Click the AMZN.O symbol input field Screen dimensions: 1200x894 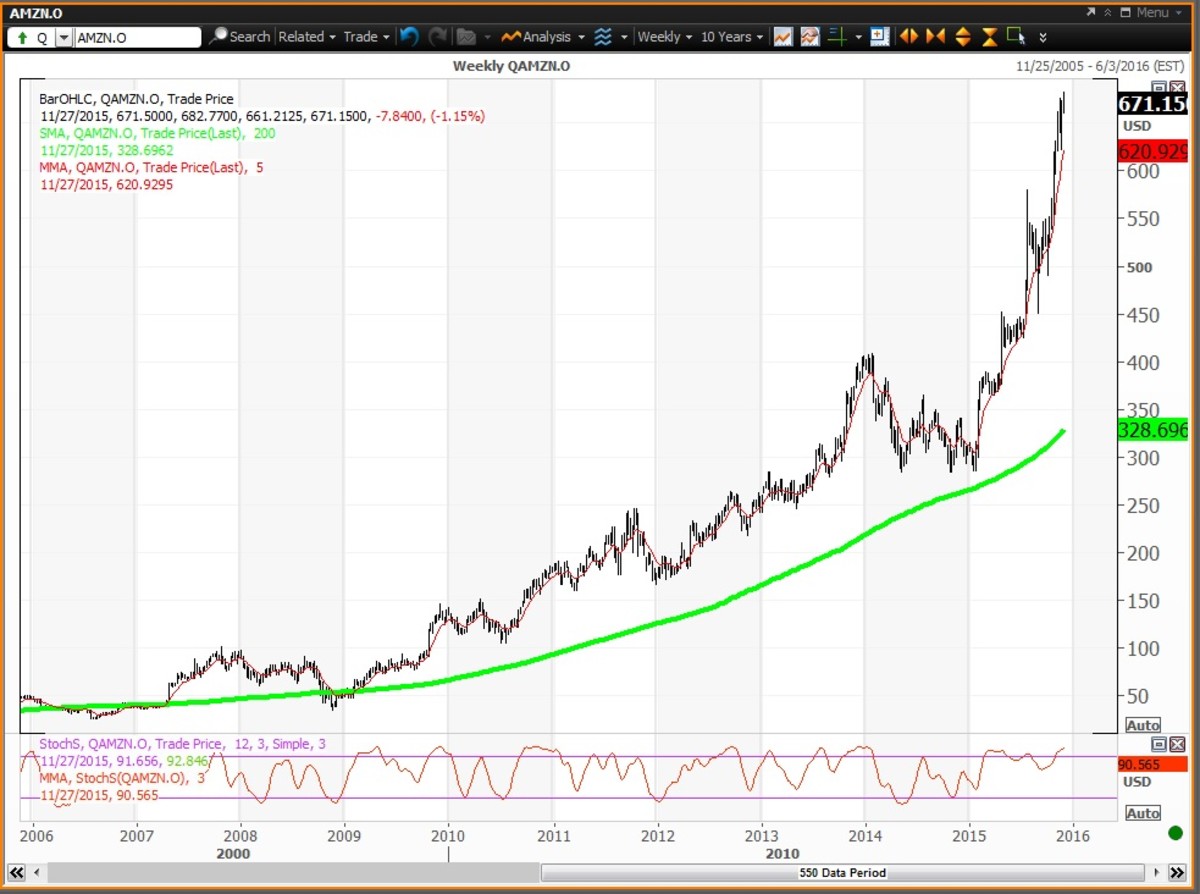[x=137, y=38]
